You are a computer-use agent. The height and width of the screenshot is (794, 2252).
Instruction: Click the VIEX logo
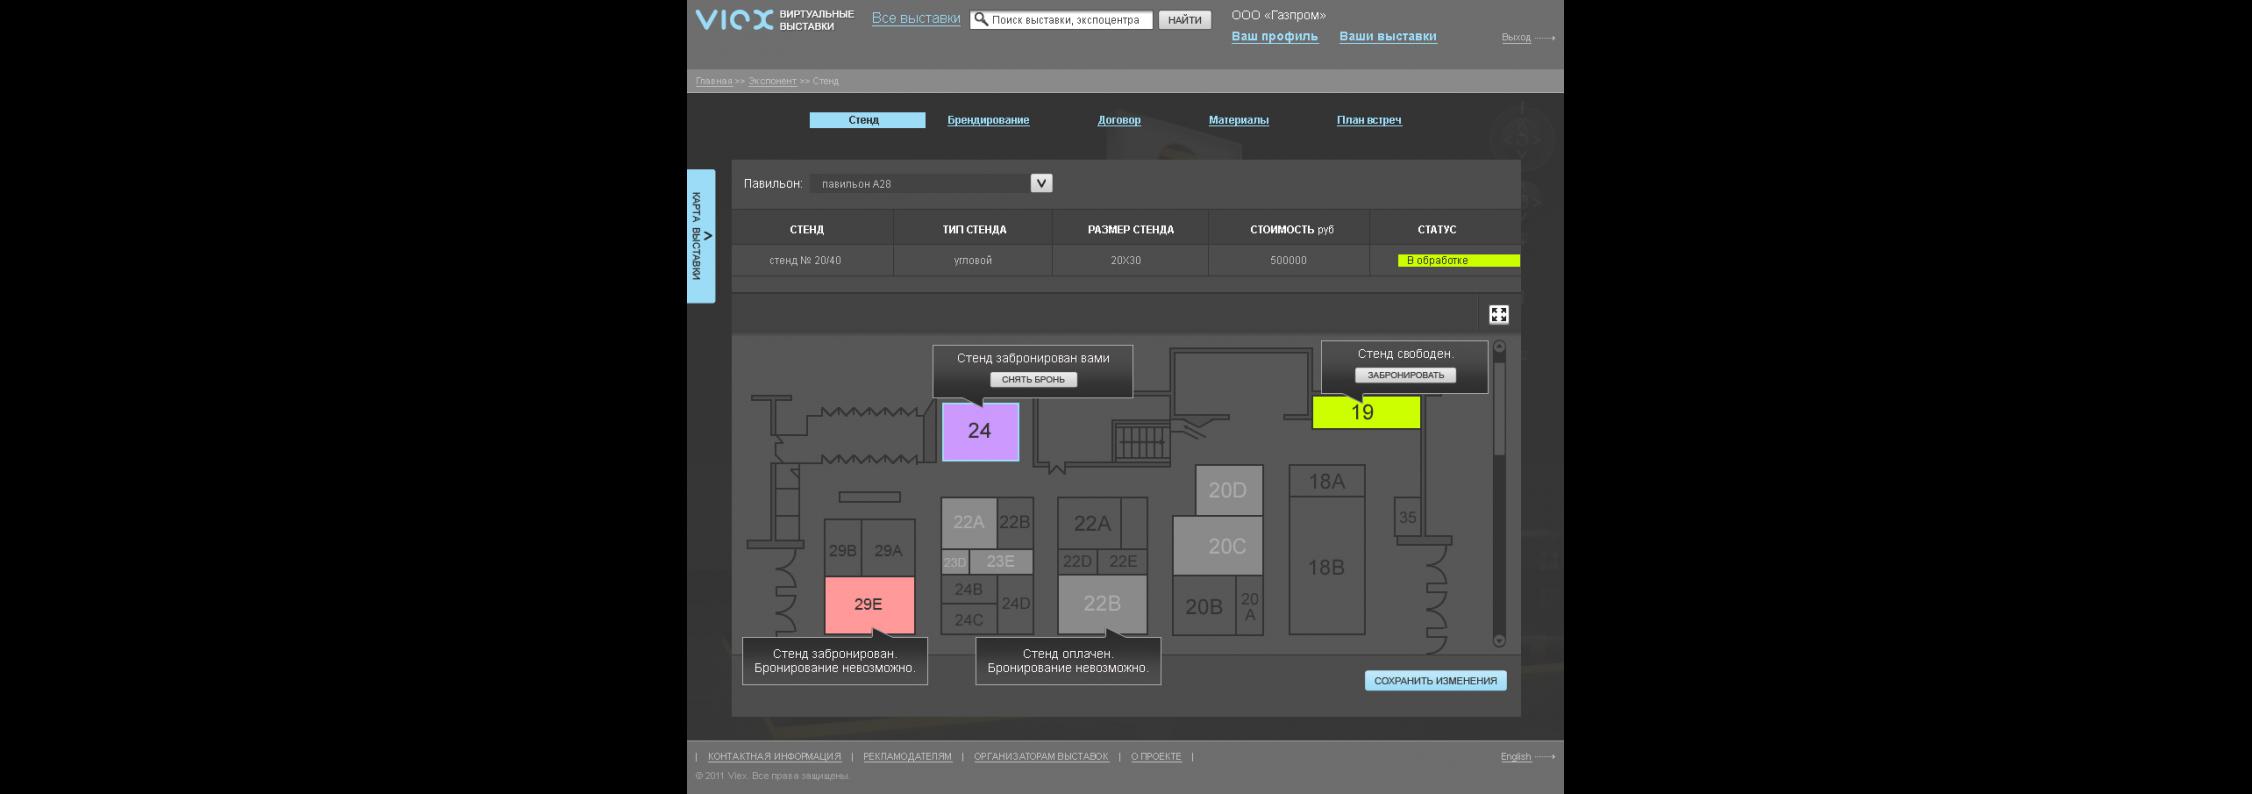pyautogui.click(x=735, y=20)
